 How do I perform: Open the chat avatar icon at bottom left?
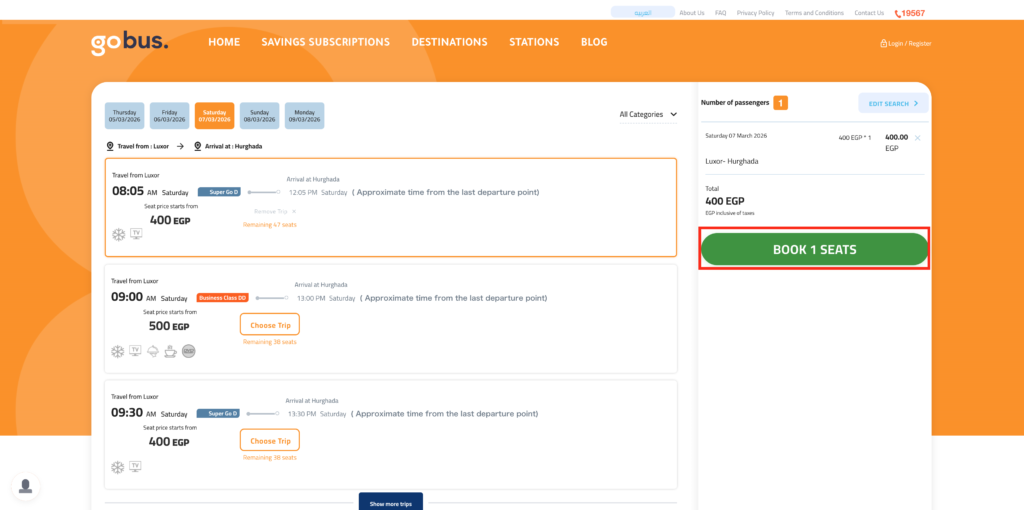pos(26,486)
